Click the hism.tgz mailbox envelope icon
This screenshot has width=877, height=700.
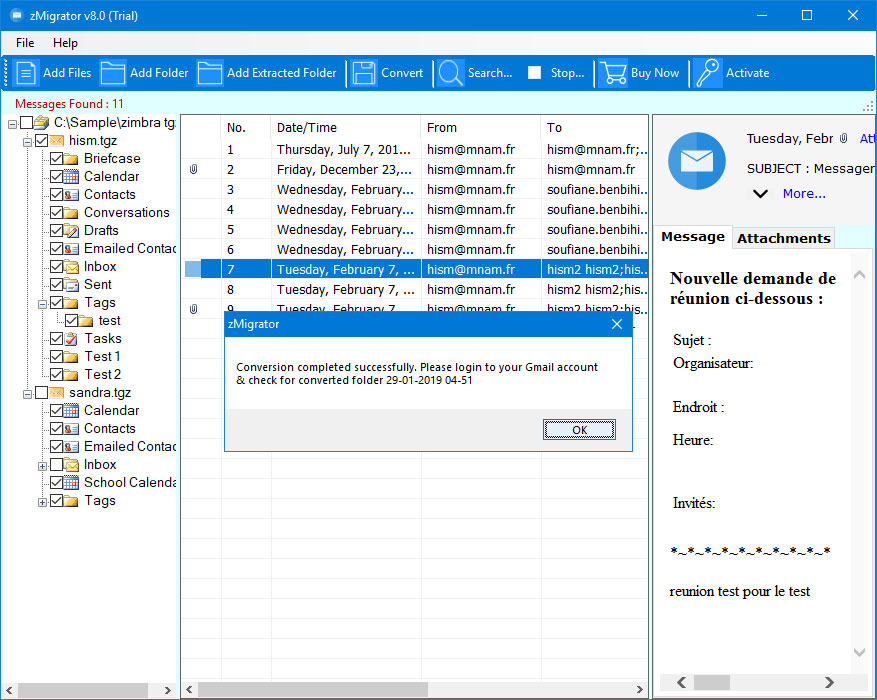pyautogui.click(x=56, y=140)
